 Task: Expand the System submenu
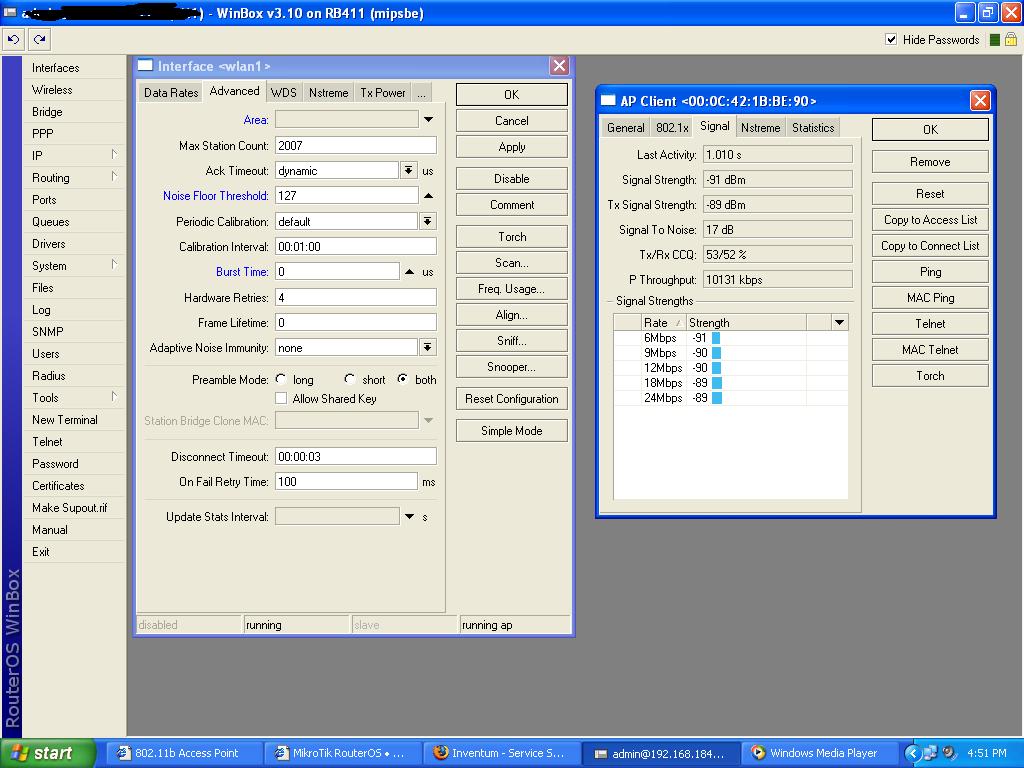click(x=114, y=265)
